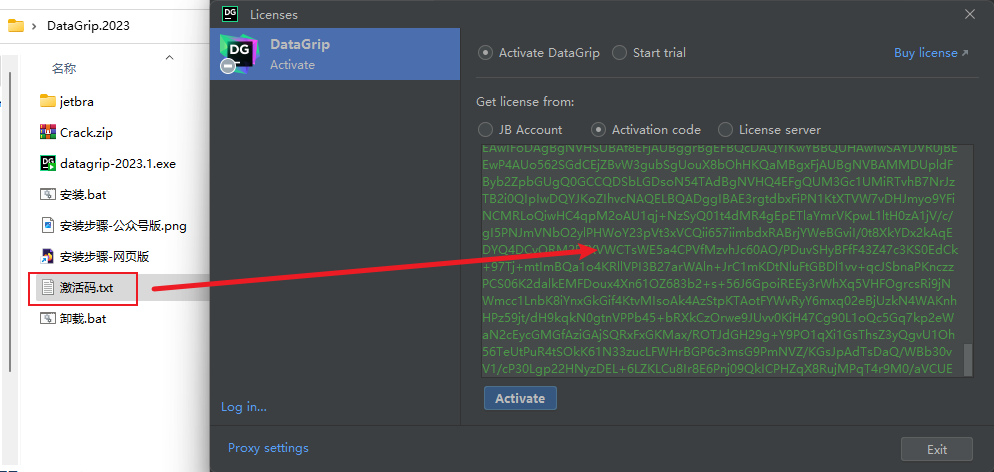The width and height of the screenshot is (994, 472).
Task: Open the Buy license link
Action: point(931,53)
